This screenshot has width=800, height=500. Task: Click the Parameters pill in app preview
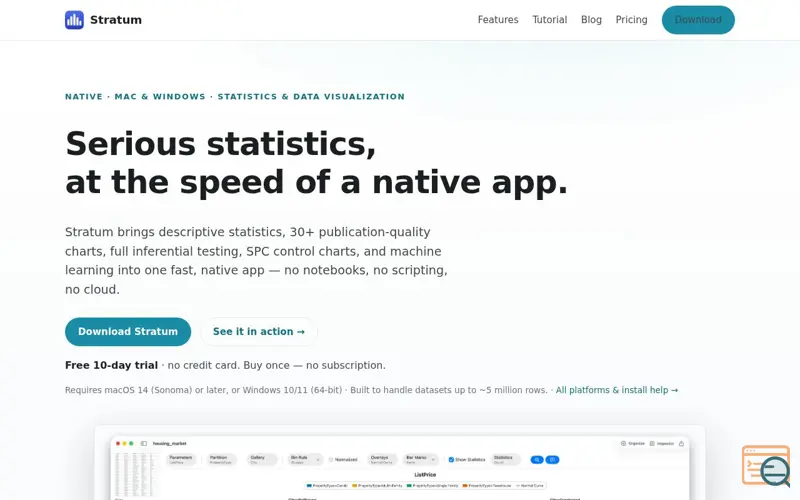coord(181,460)
